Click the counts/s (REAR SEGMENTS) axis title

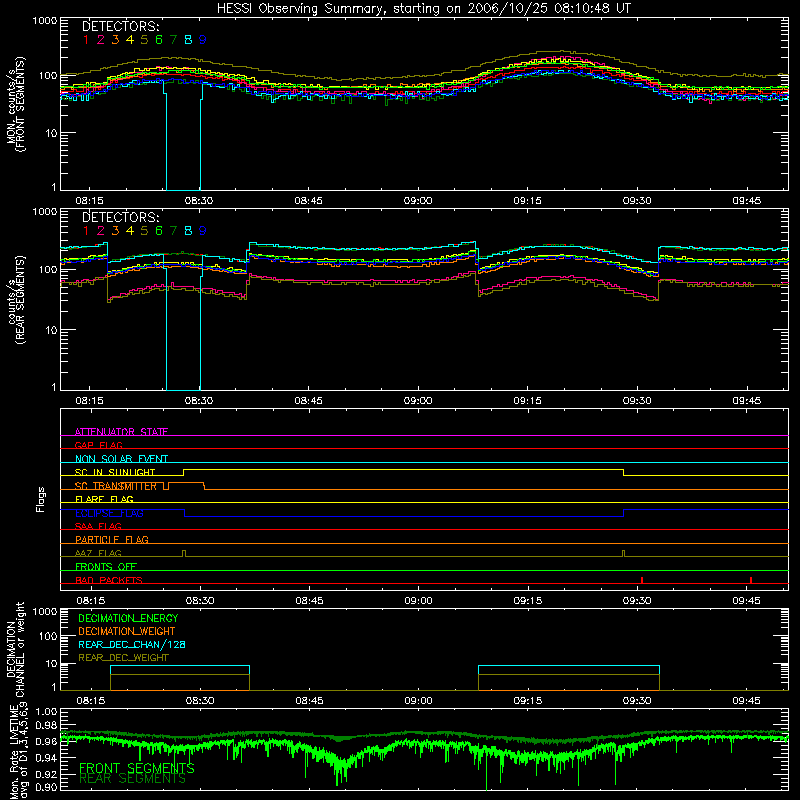(16, 300)
